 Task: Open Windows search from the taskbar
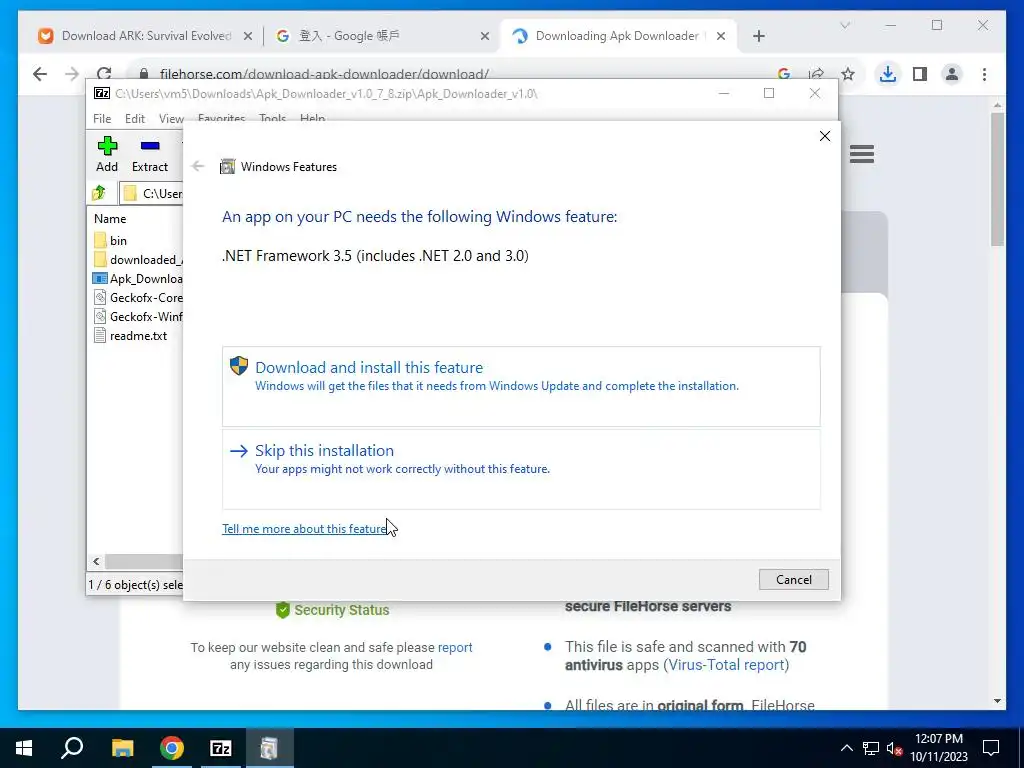click(x=72, y=748)
